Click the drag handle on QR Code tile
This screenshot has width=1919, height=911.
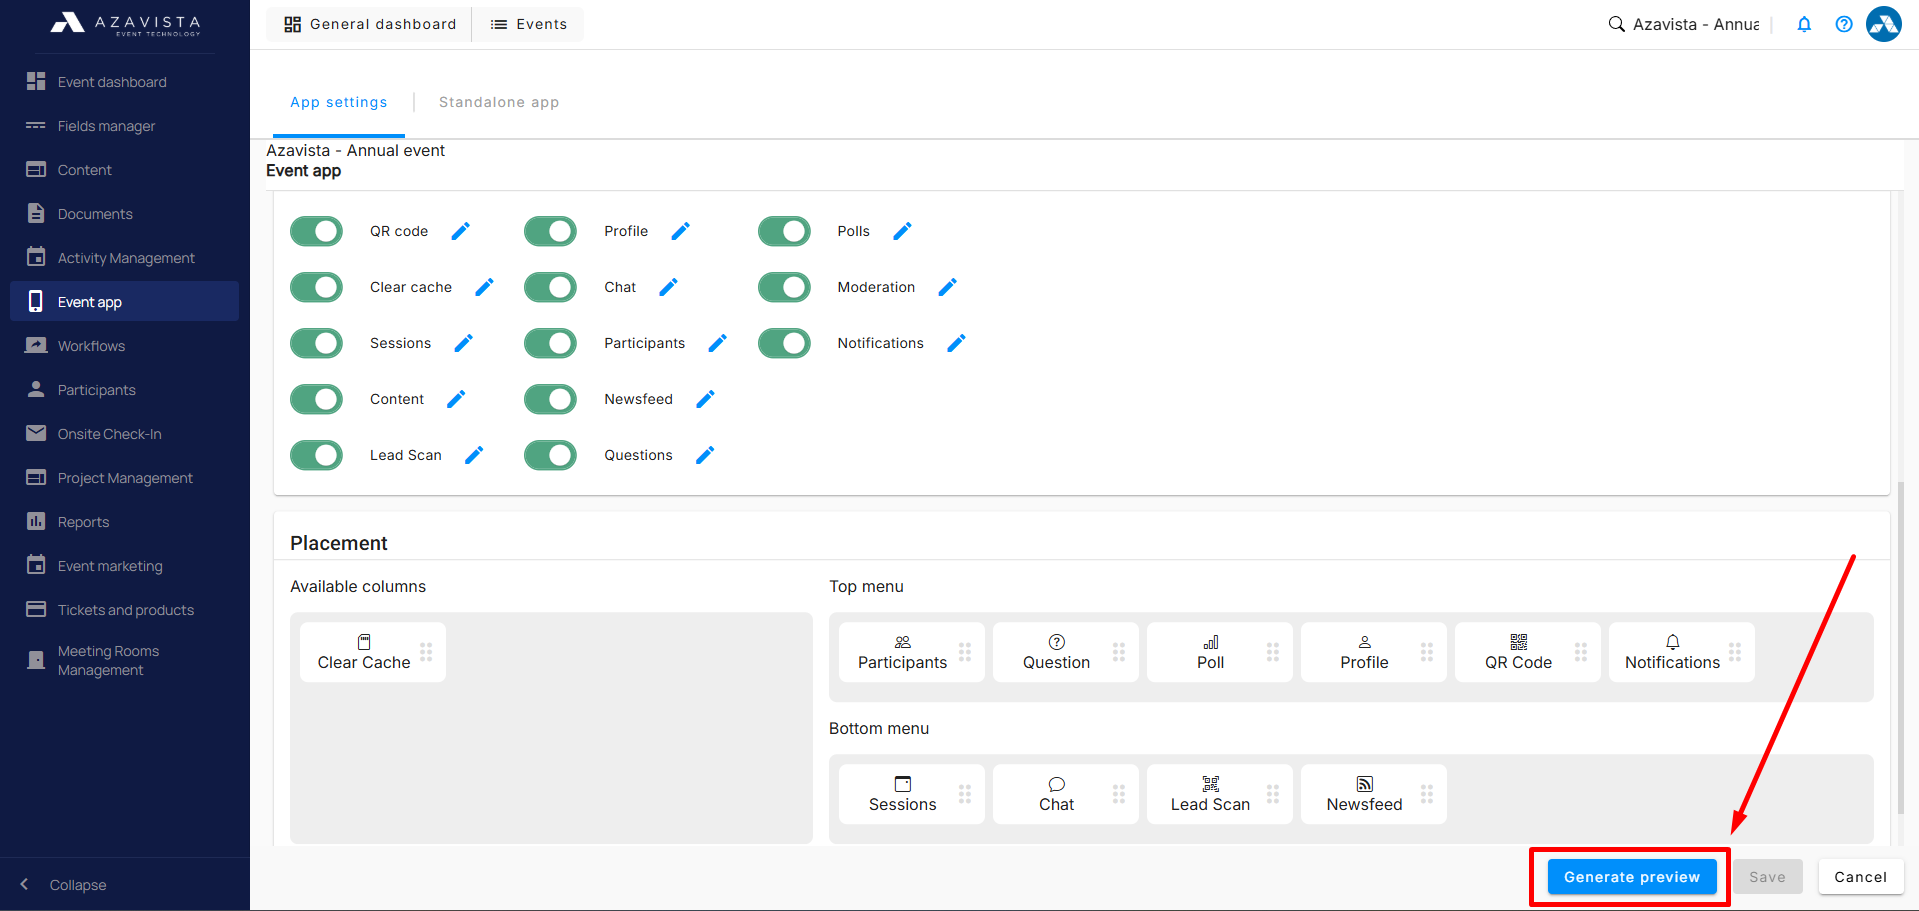[1581, 652]
